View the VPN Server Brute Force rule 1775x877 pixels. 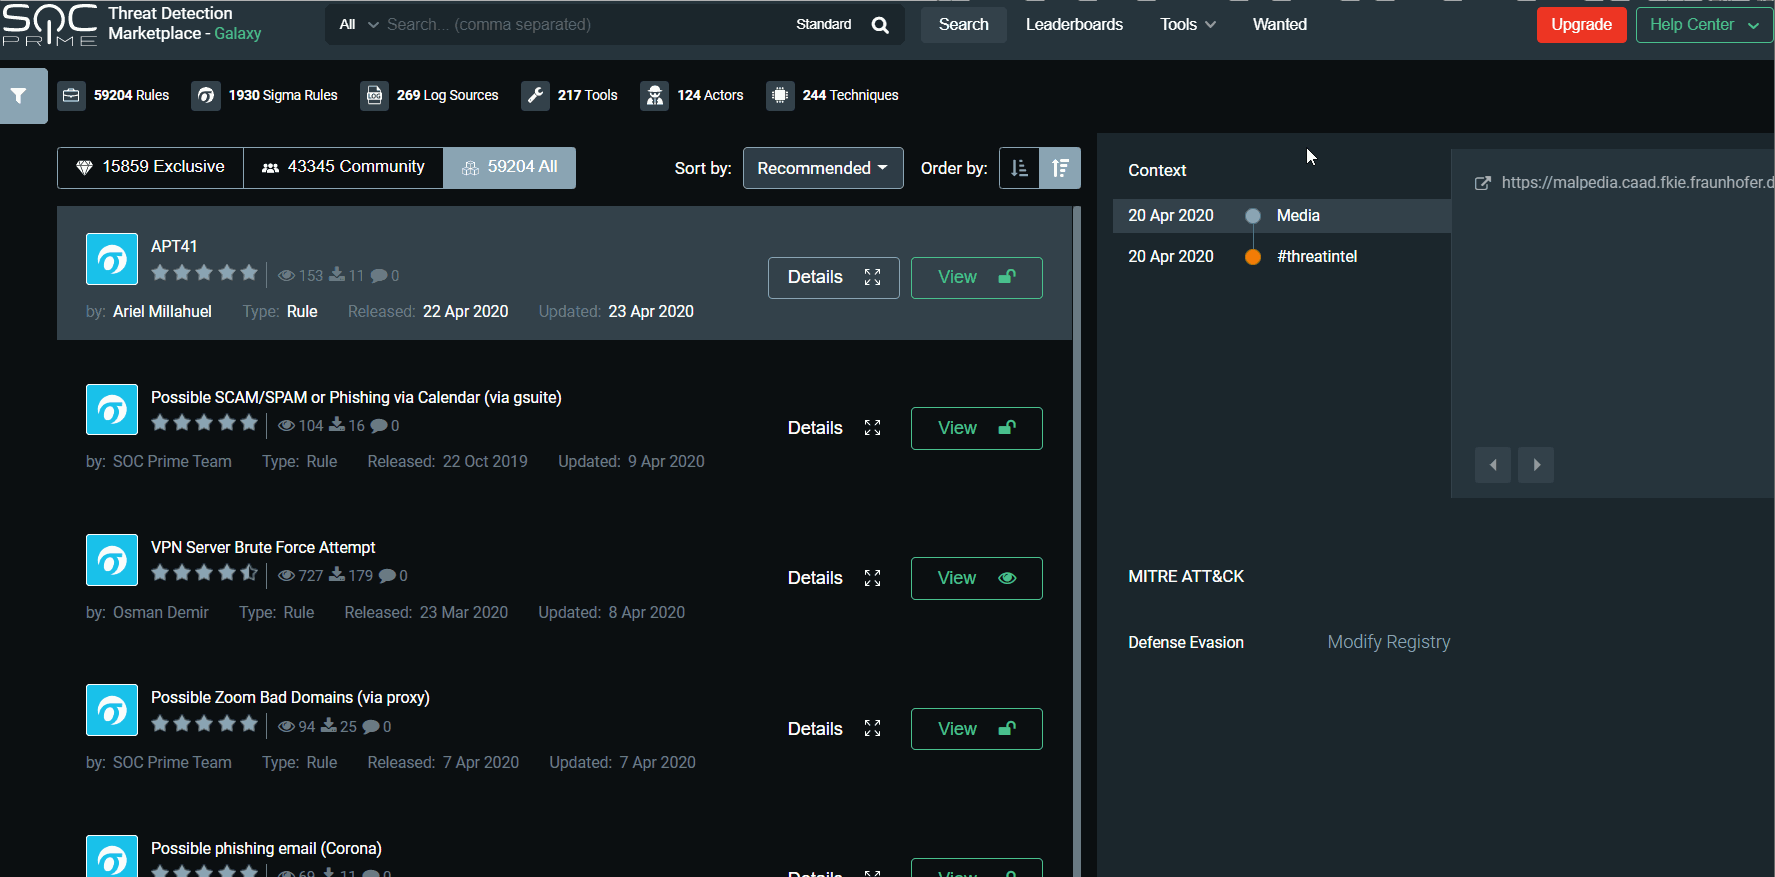(x=977, y=578)
